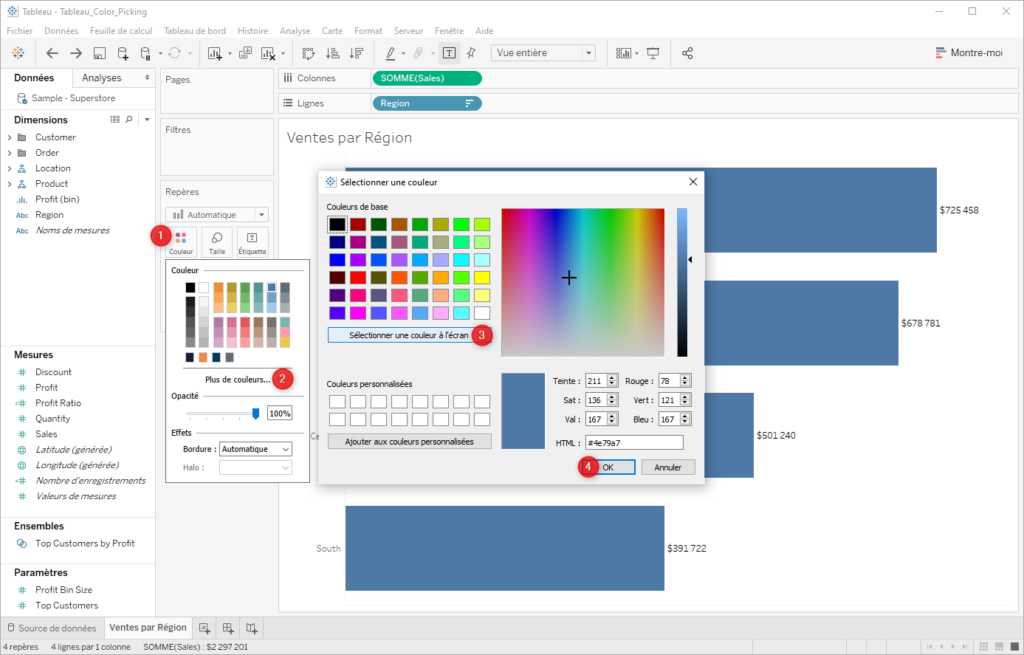Image resolution: width=1024 pixels, height=655 pixels.
Task: Click the hue-saturation color field crosshair
Action: click(569, 278)
